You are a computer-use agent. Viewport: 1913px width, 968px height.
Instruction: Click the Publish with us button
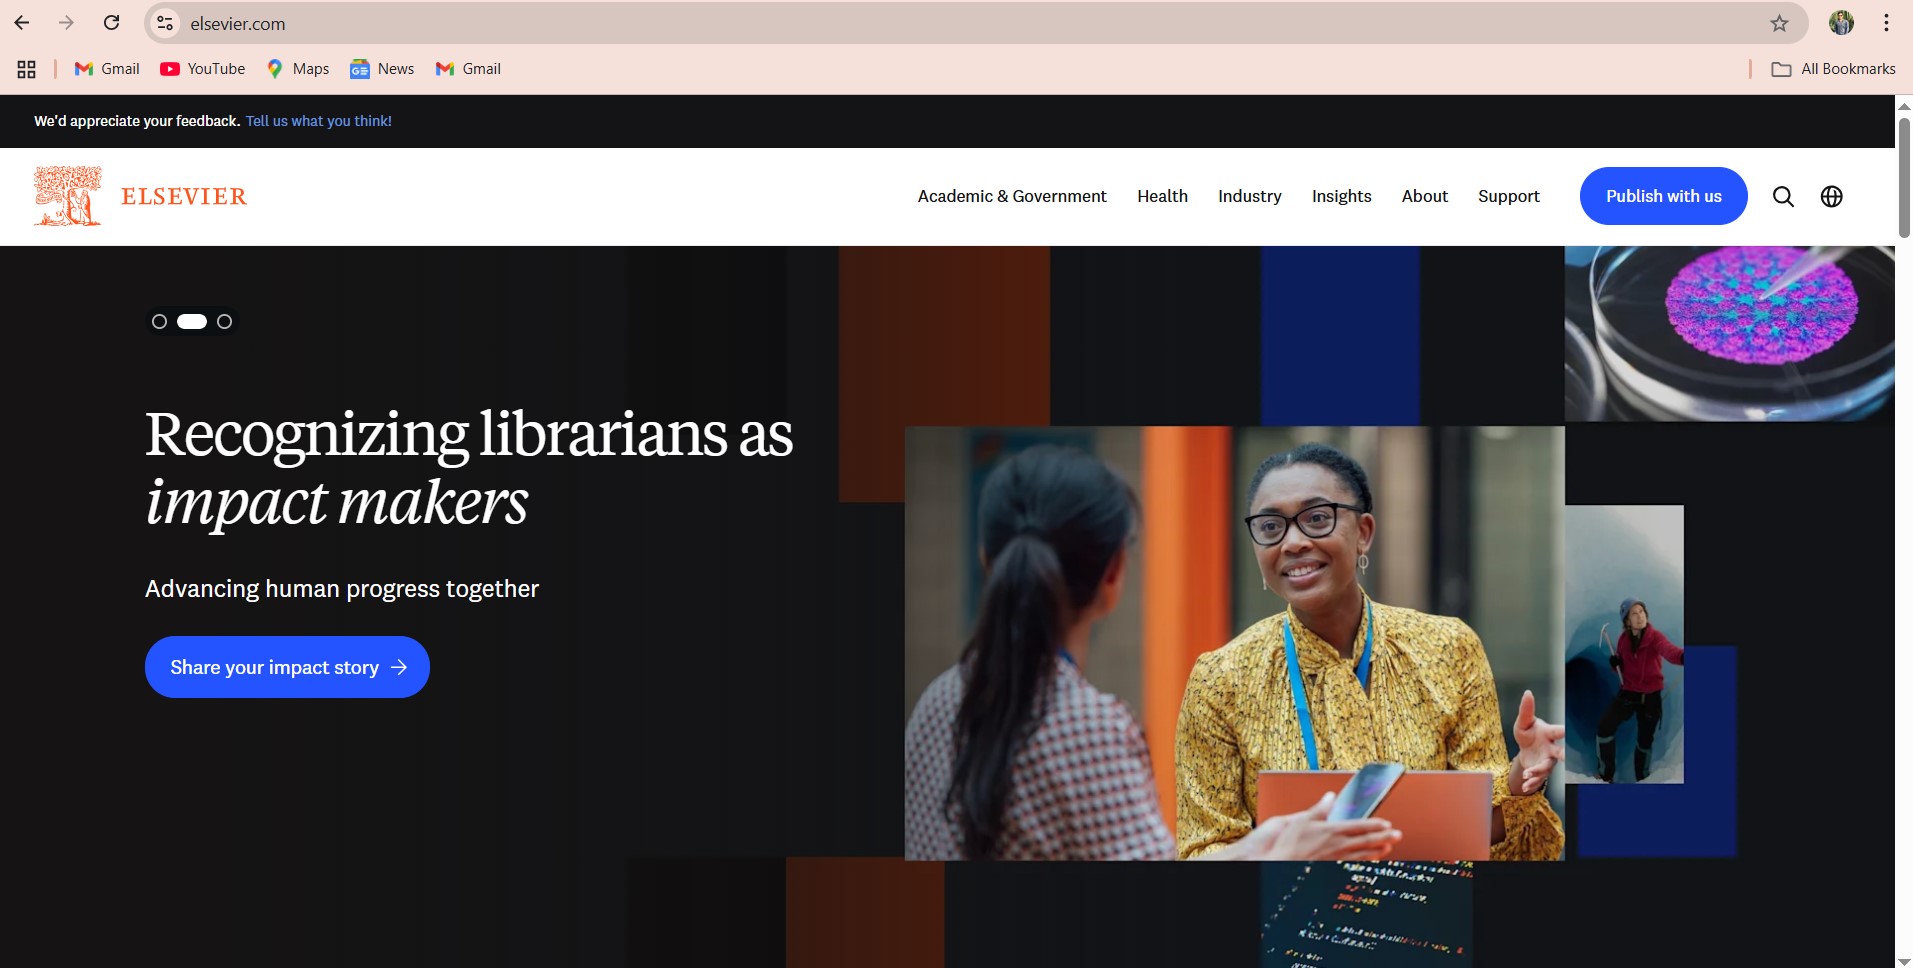click(1663, 196)
